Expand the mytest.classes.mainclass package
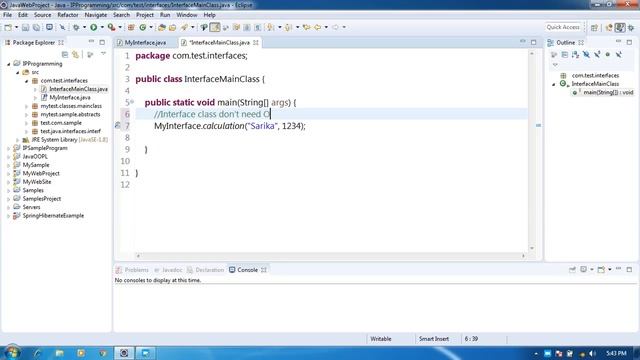 click(27, 106)
